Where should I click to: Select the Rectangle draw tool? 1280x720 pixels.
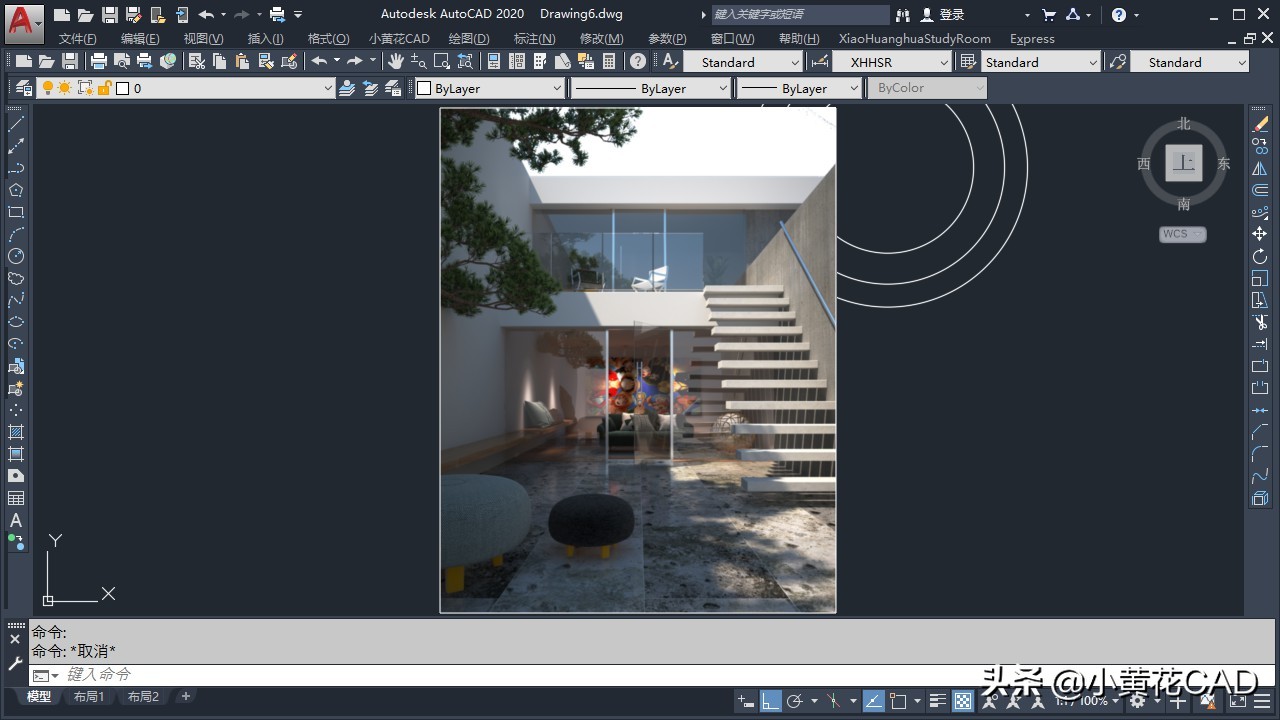tap(16, 212)
